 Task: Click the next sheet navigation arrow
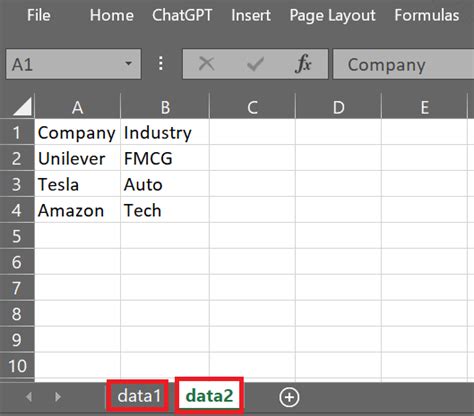58,397
